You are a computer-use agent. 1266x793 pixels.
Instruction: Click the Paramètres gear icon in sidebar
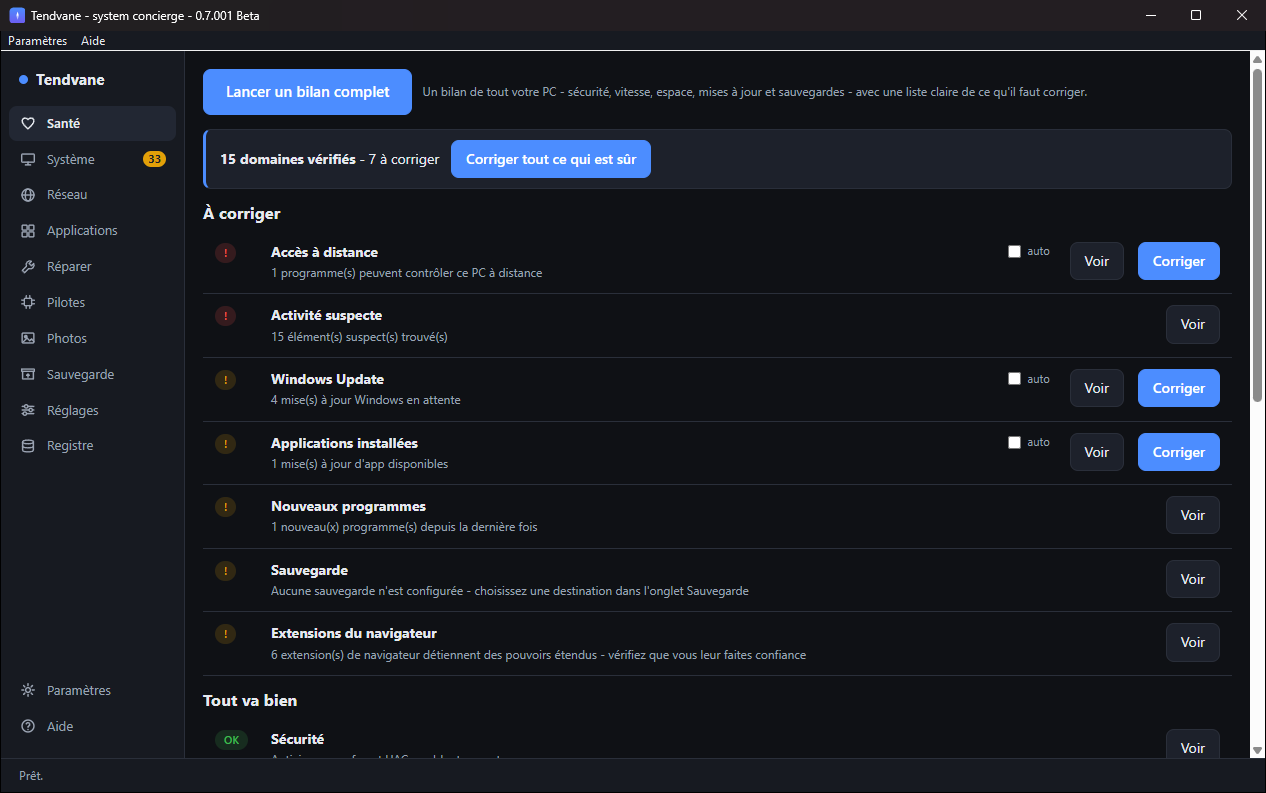28,691
